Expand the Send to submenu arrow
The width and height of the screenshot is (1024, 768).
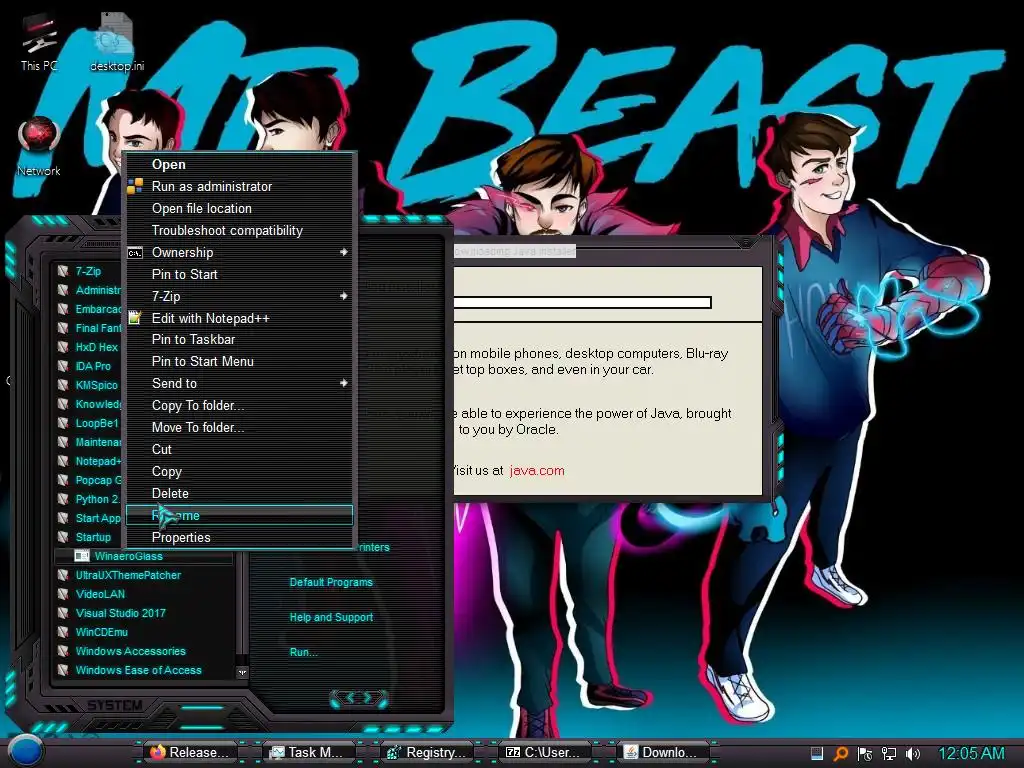[344, 383]
